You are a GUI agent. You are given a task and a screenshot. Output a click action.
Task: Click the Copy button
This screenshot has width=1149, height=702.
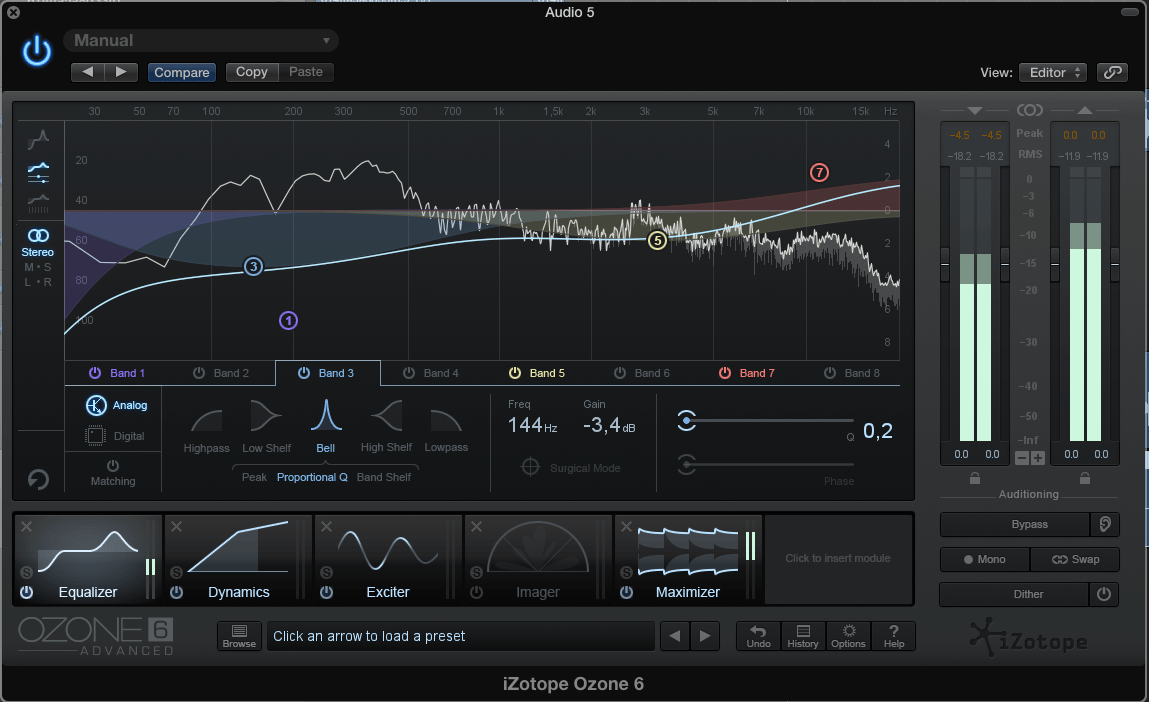pos(252,72)
